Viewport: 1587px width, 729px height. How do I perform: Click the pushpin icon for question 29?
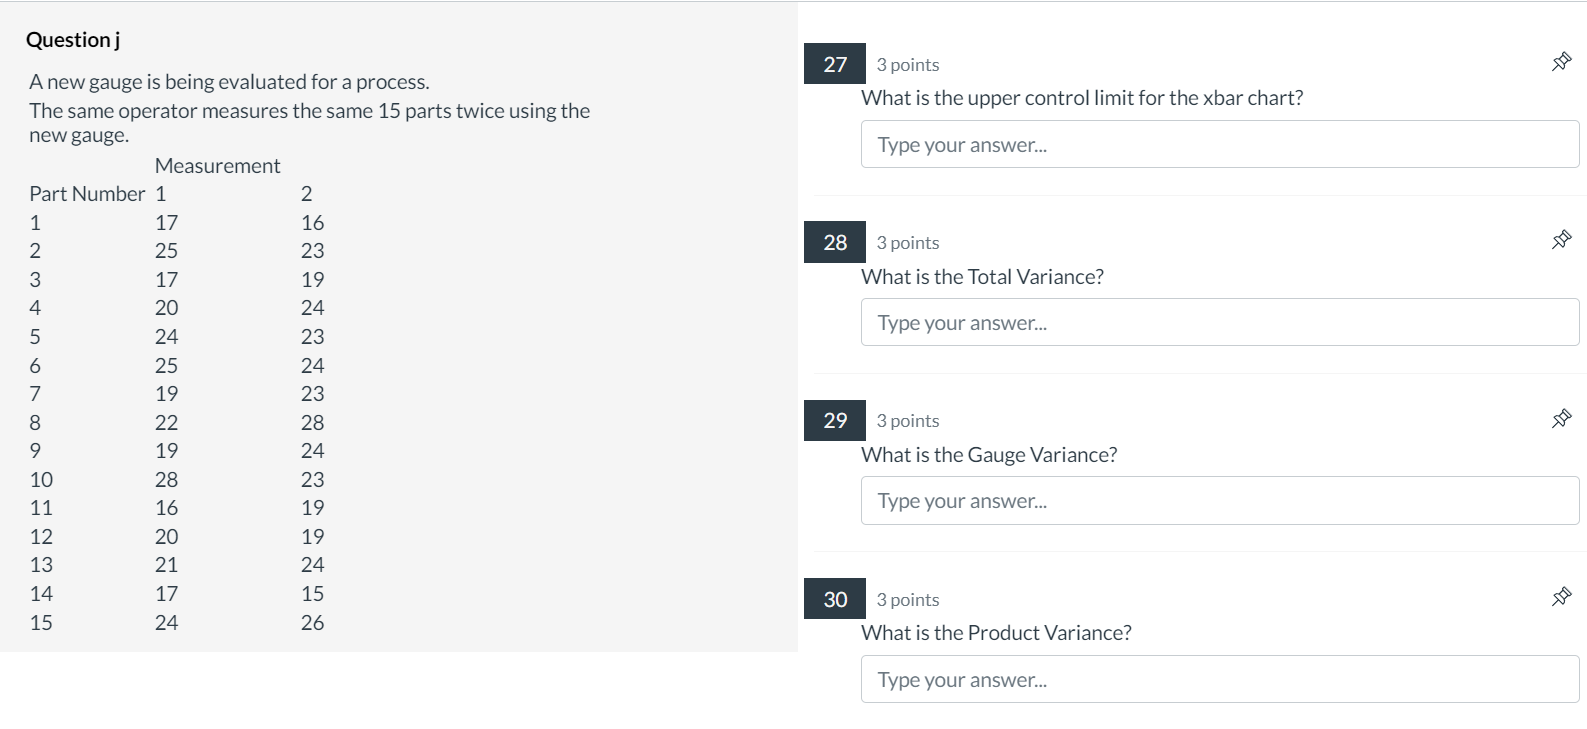(x=1561, y=418)
